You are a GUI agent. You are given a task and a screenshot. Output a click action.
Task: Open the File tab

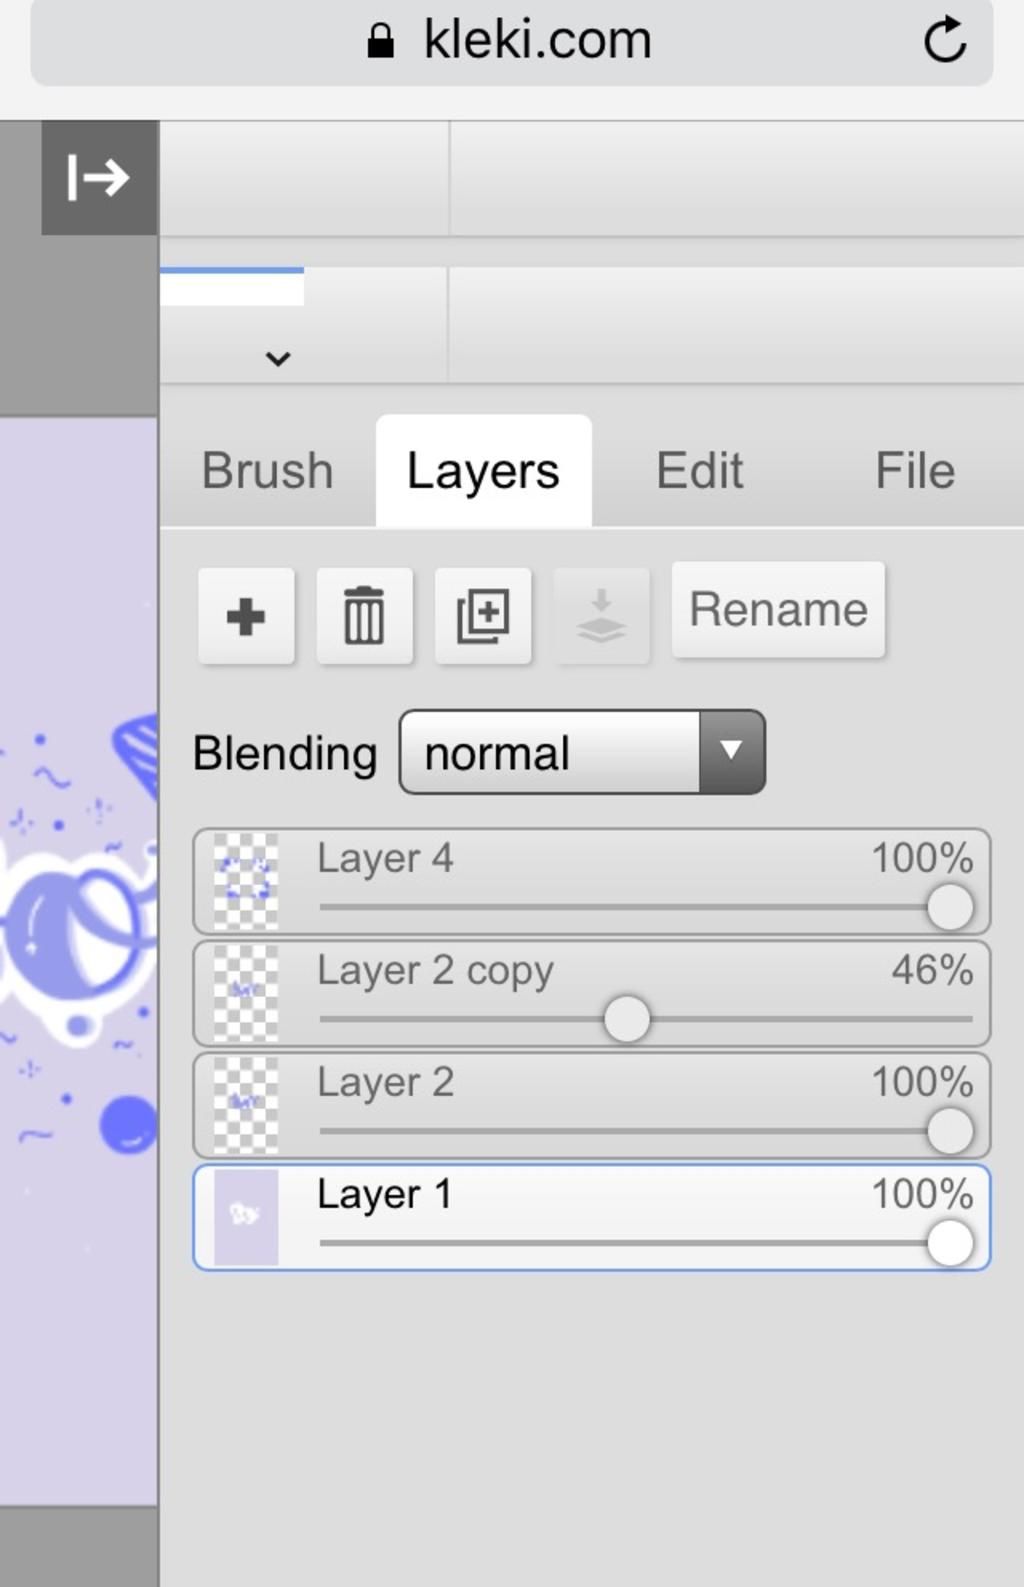pos(914,471)
